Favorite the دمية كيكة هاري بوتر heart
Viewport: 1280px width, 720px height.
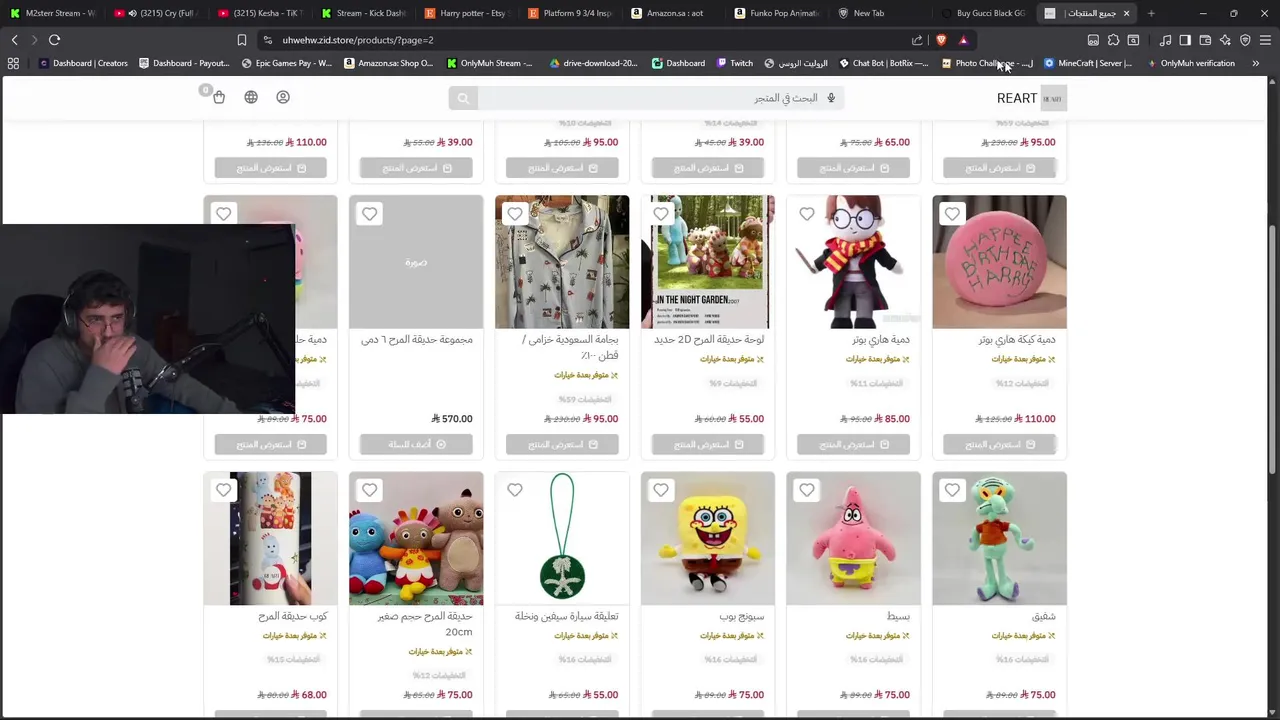(952, 213)
